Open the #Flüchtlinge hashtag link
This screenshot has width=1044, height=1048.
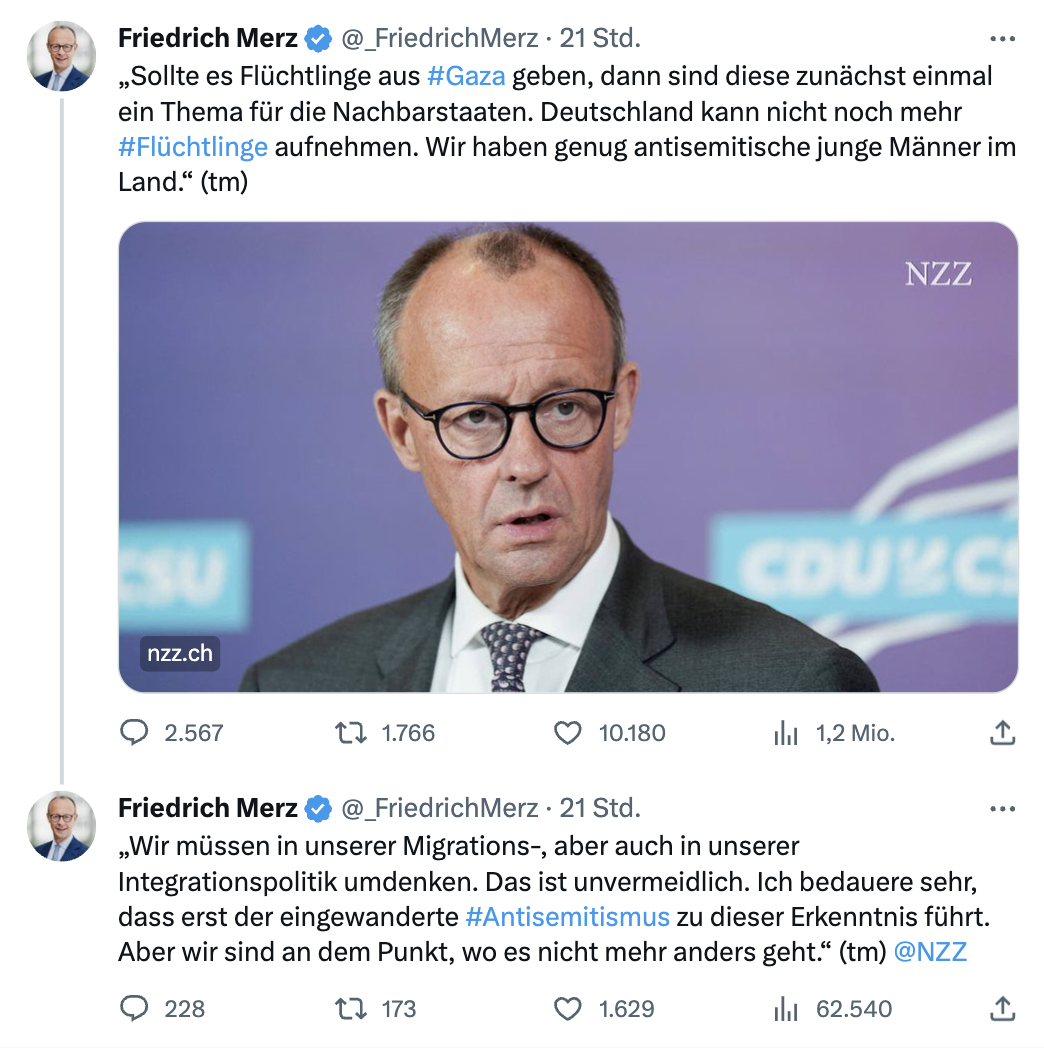193,147
